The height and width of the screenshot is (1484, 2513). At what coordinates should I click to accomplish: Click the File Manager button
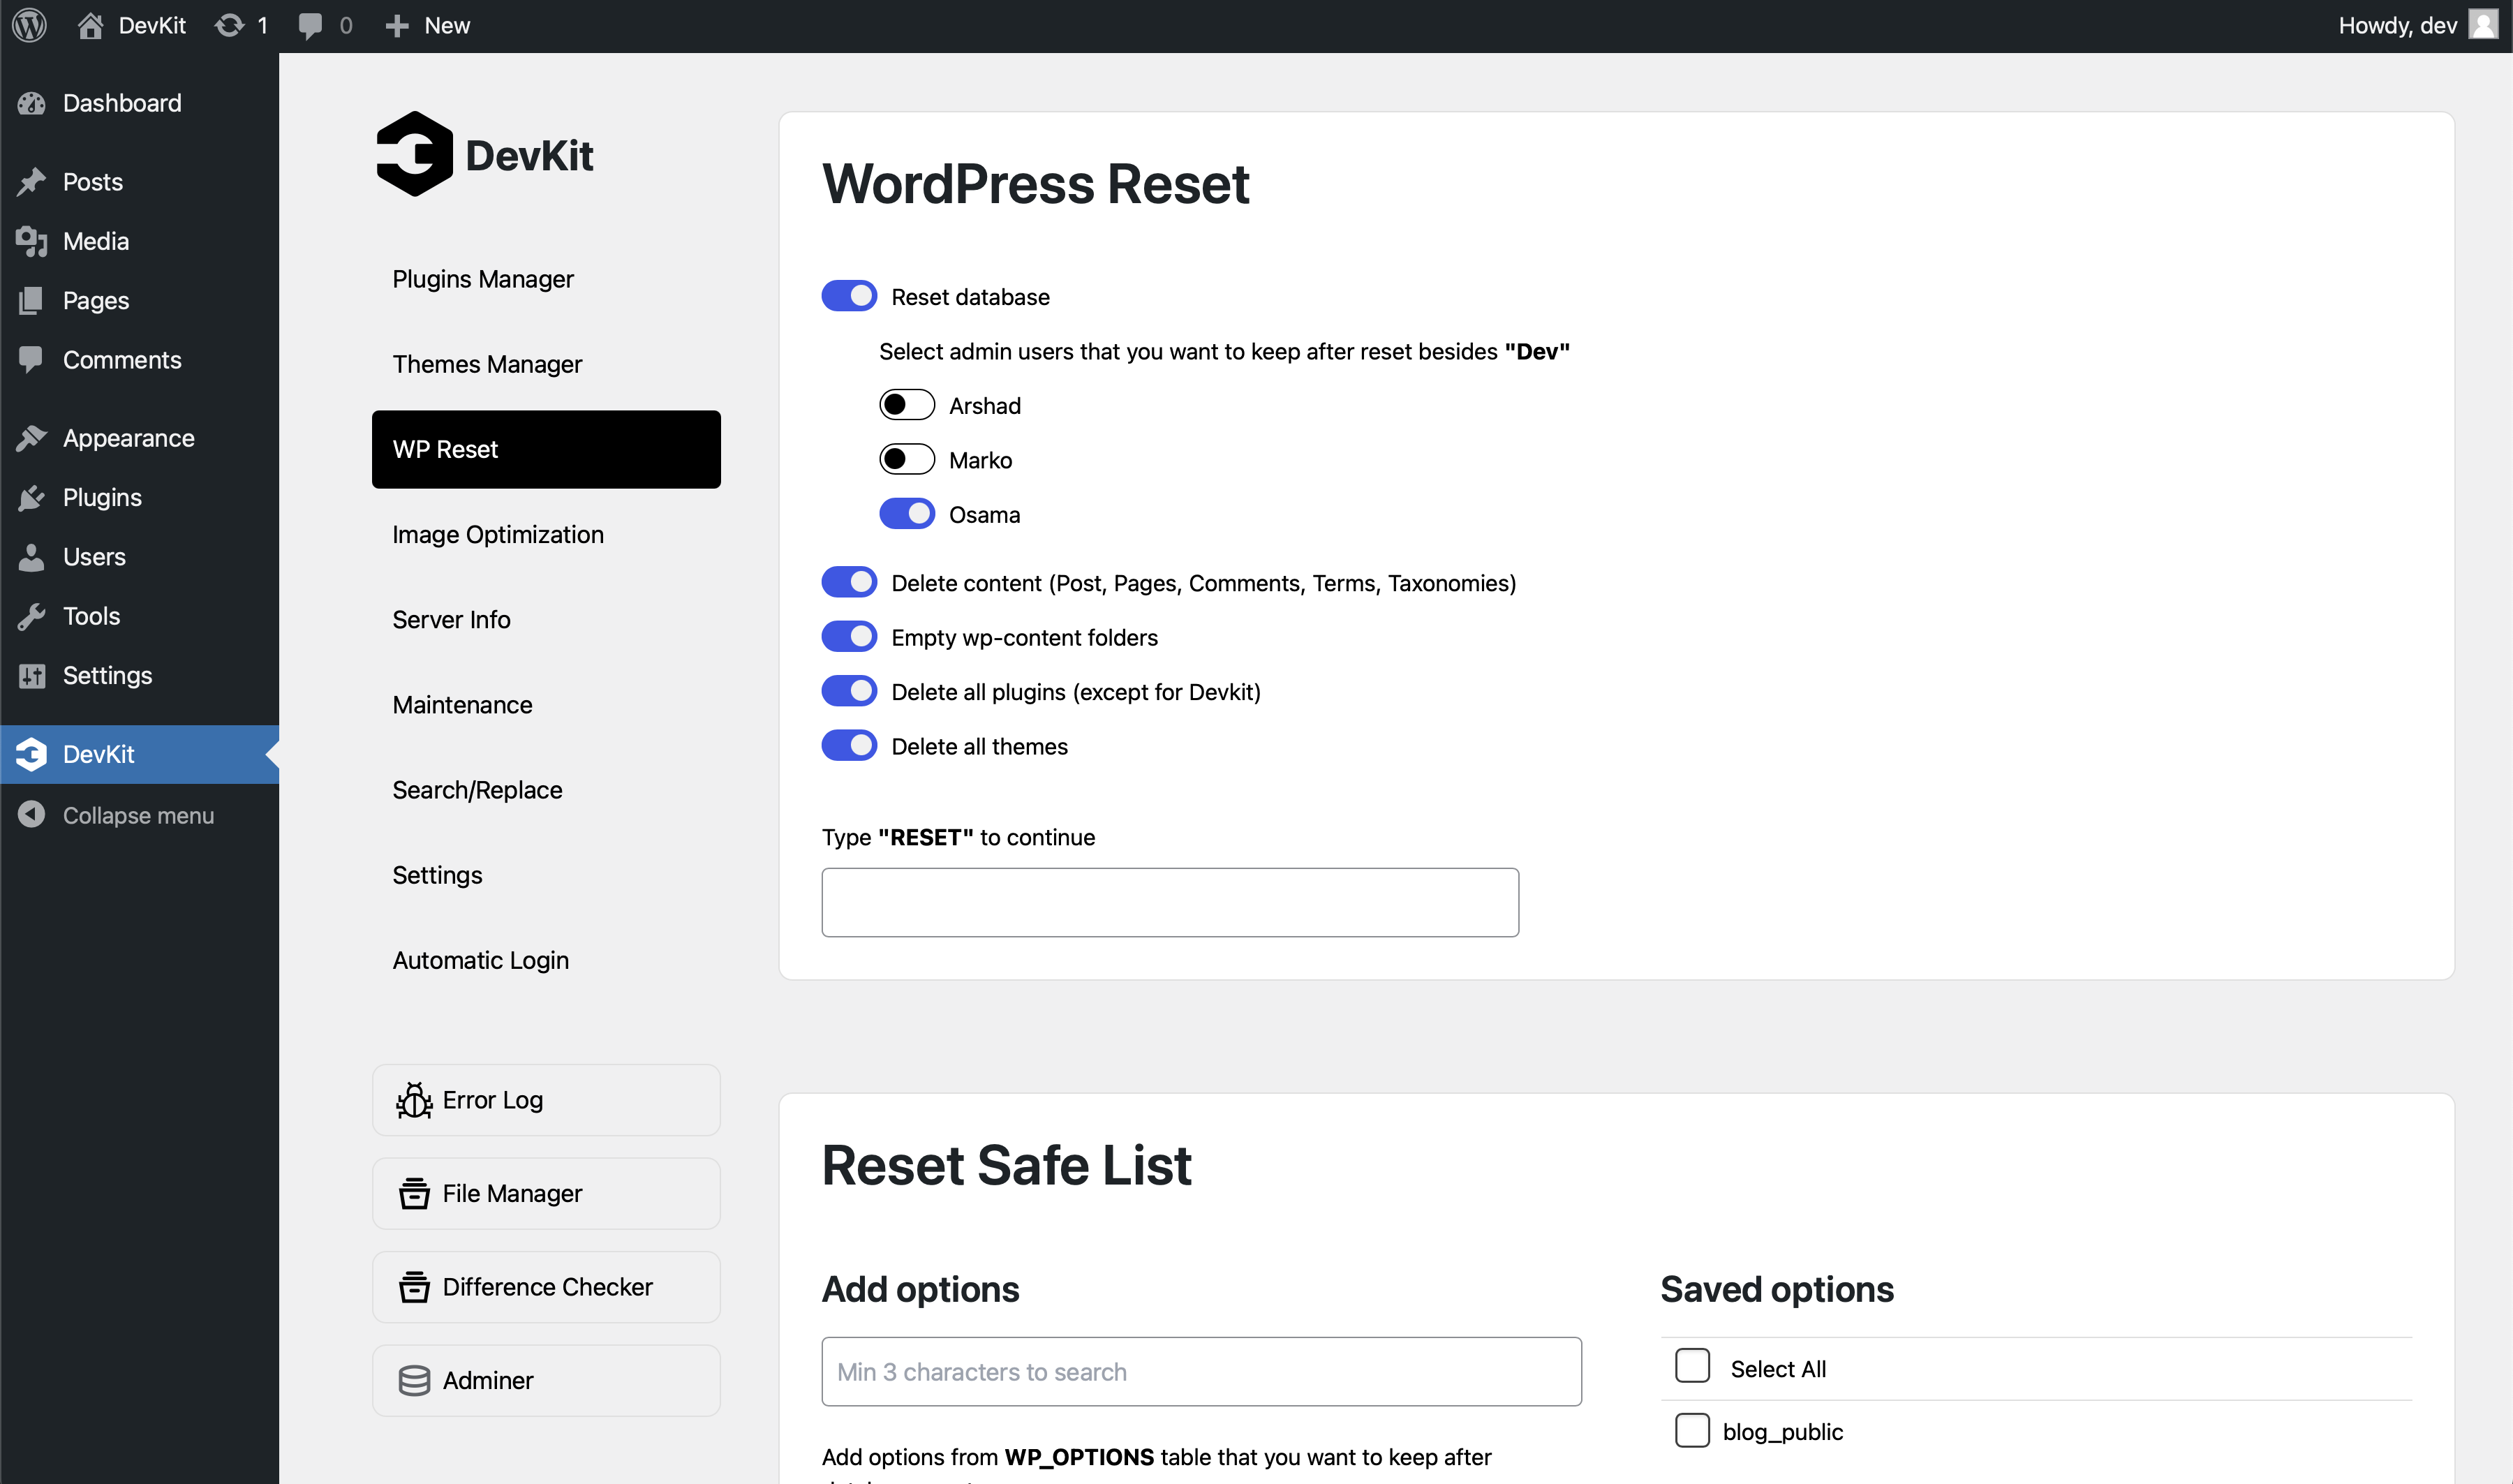[546, 1193]
